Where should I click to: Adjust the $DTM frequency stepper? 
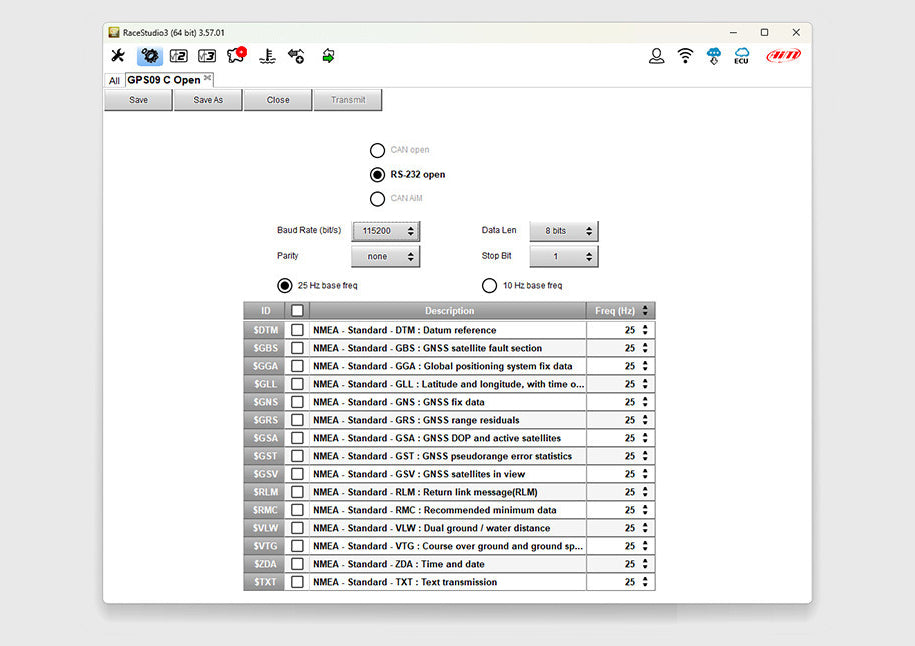645,330
